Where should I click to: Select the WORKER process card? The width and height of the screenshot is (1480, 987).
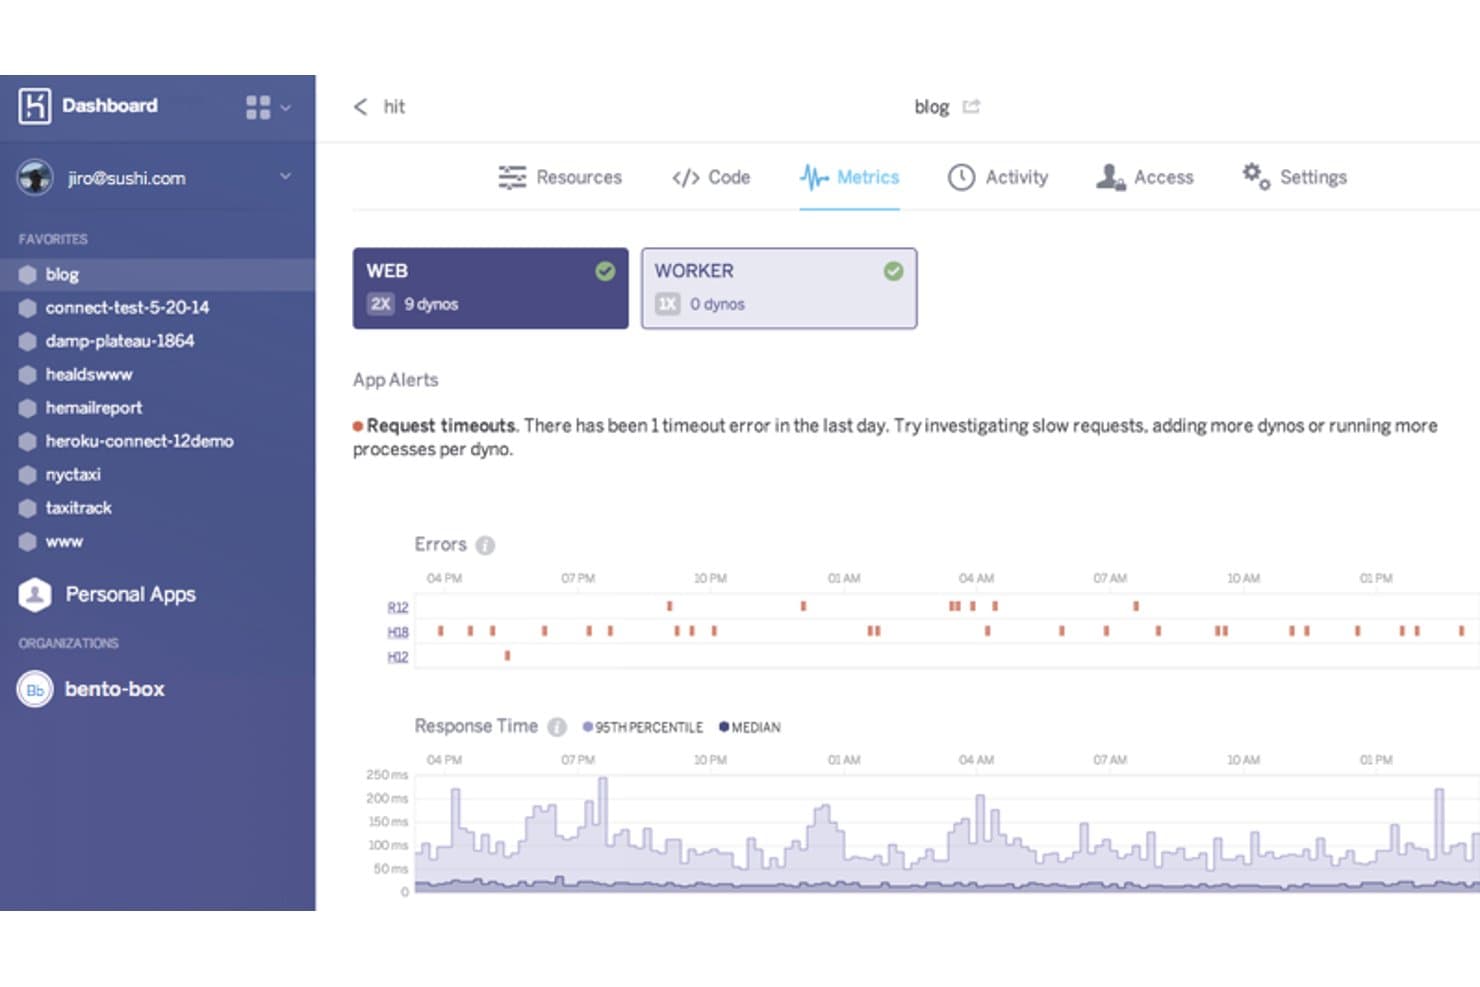coord(779,288)
